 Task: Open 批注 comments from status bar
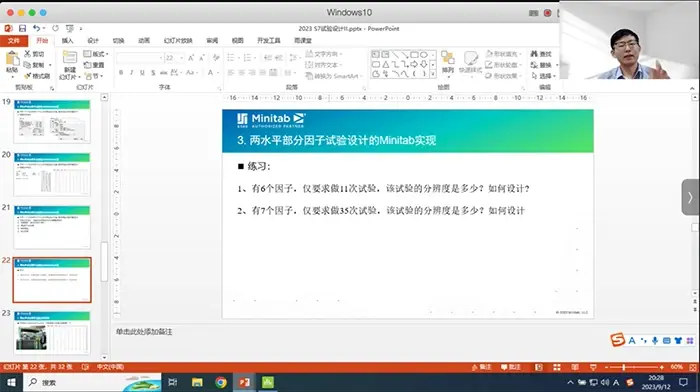coord(511,367)
